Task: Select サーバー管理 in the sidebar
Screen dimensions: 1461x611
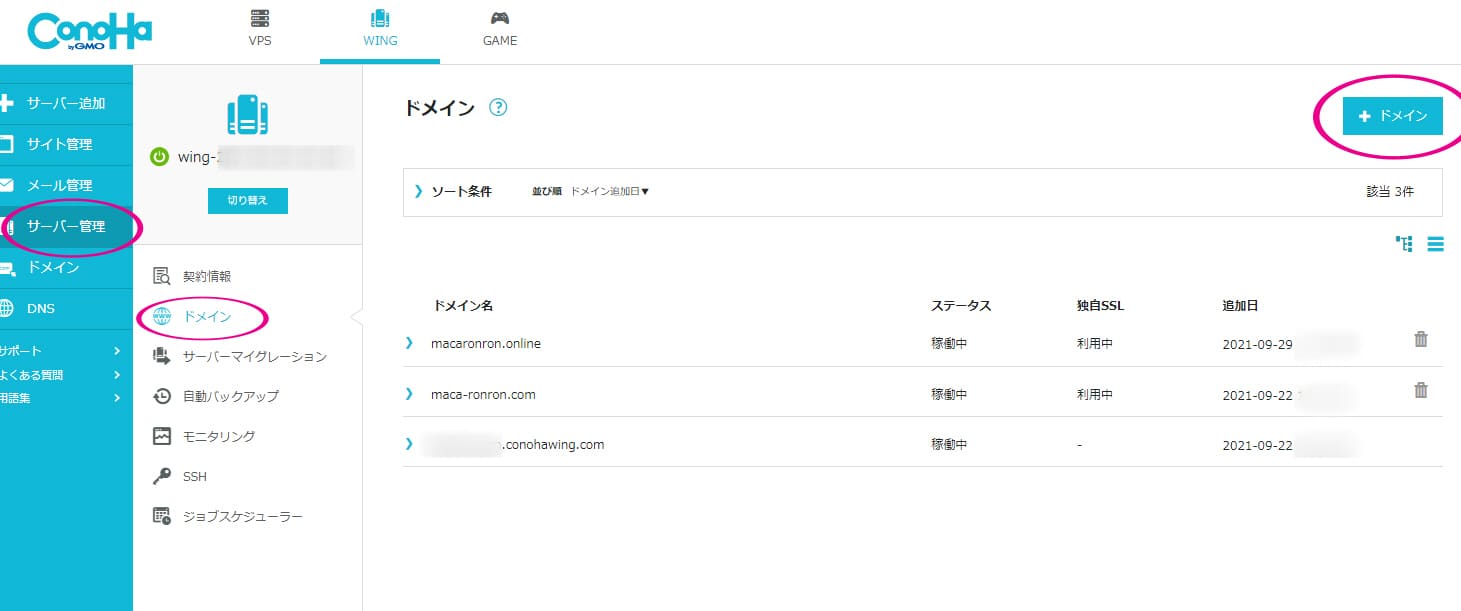Action: [66, 226]
